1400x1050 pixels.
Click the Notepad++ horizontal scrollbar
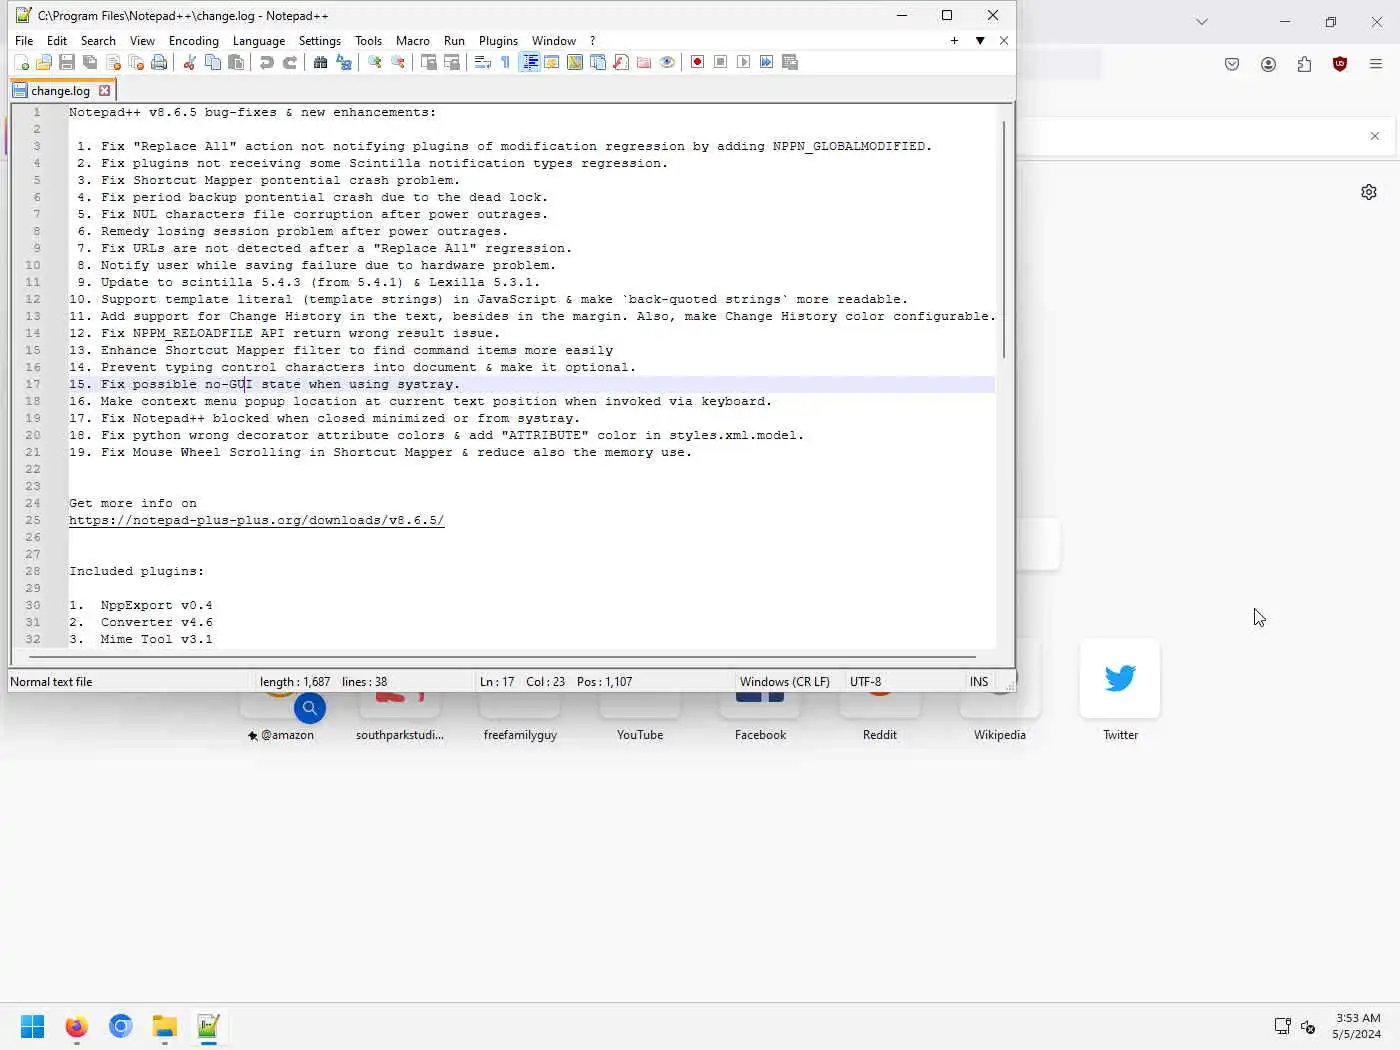[502, 657]
